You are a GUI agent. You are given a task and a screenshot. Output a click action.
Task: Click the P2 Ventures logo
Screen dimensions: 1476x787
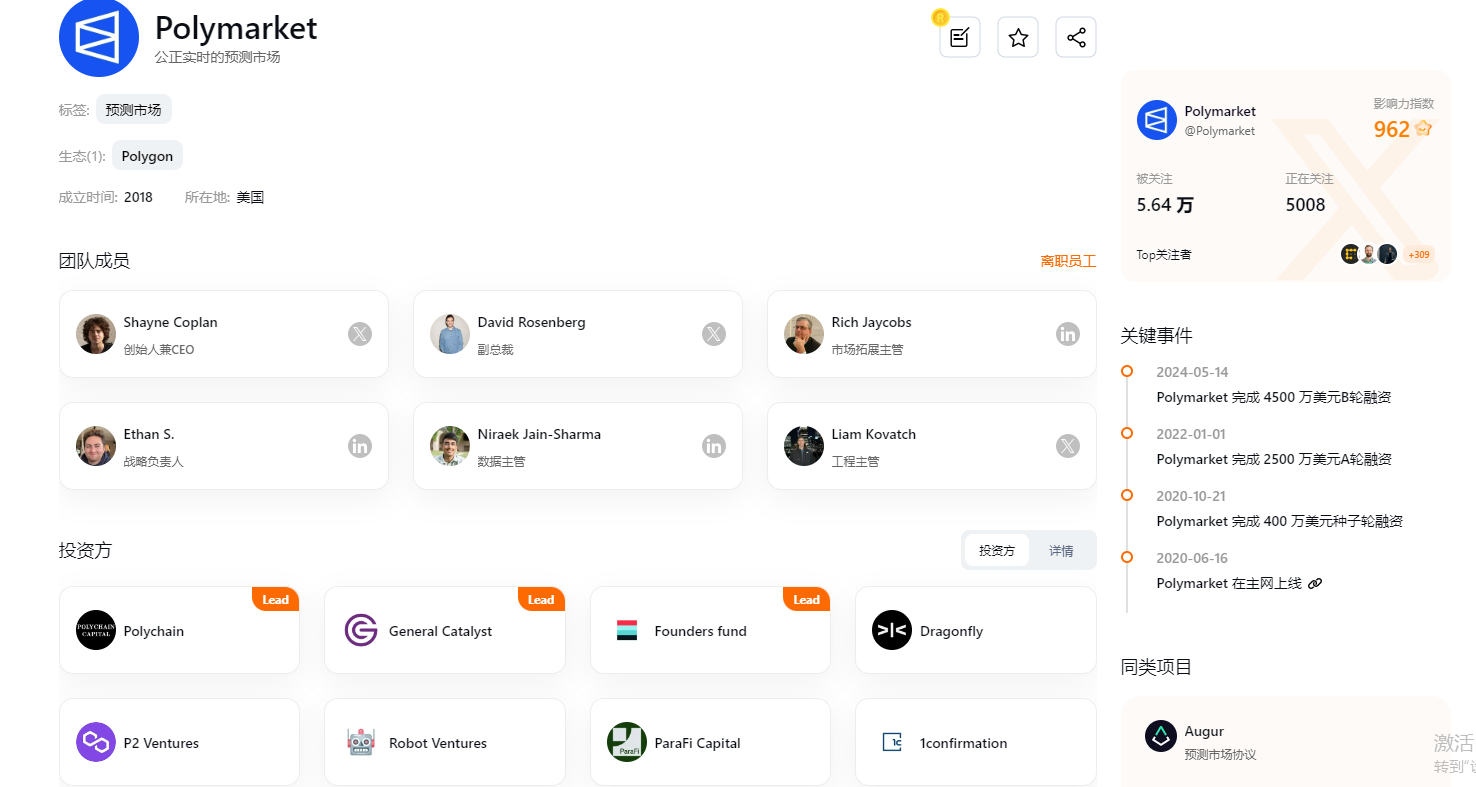click(x=96, y=742)
